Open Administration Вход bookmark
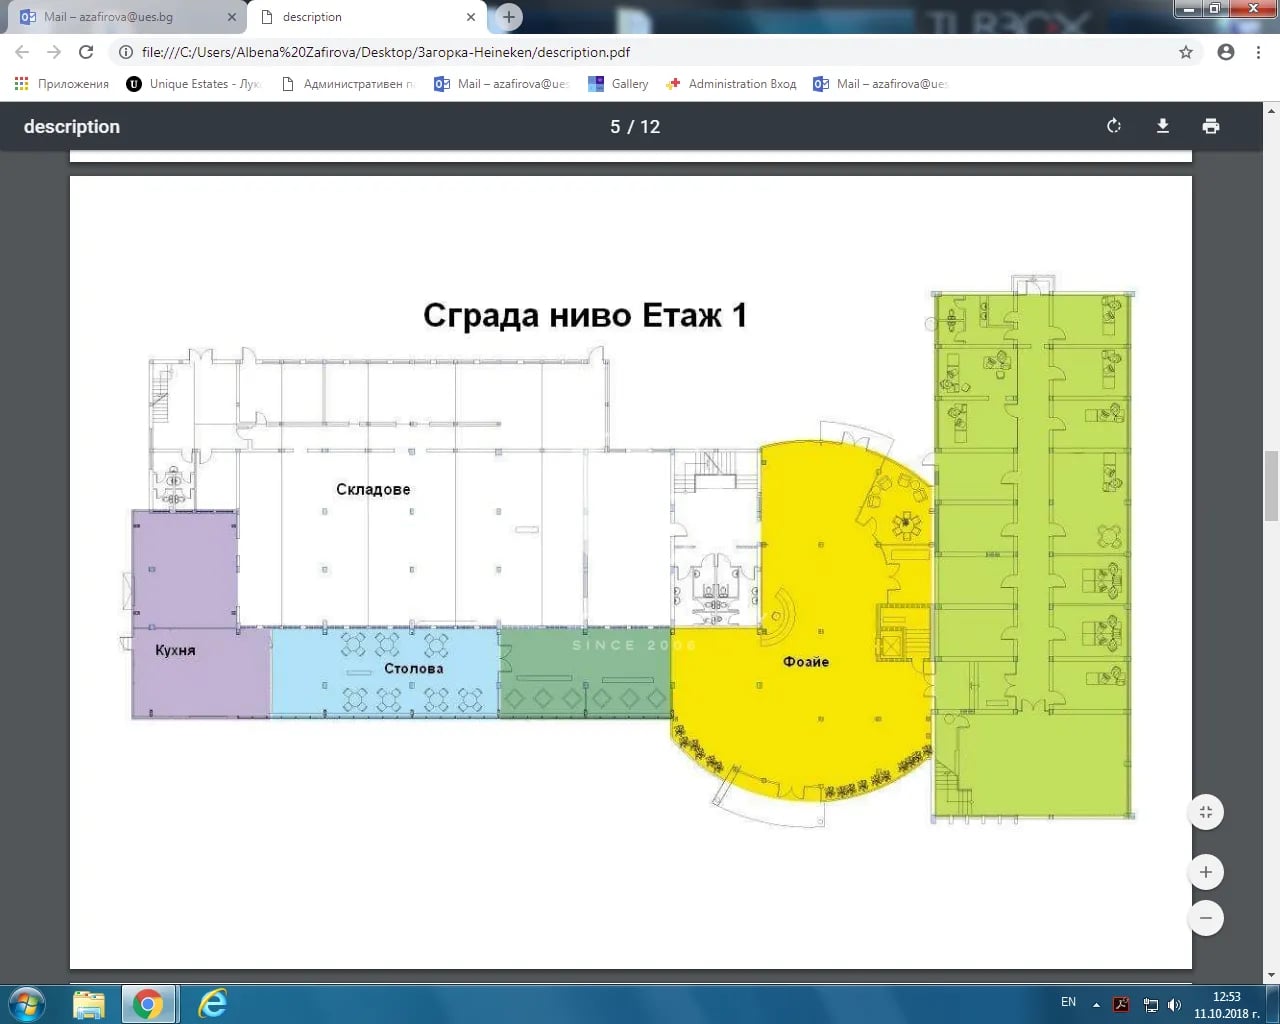This screenshot has height=1024, width=1280. [731, 84]
